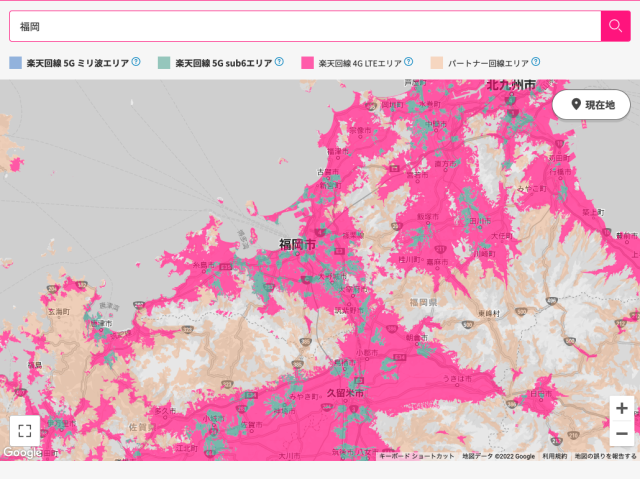Image resolution: width=640 pixels, height=479 pixels.
Task: Click the 福岡県 prefecture label
Action: click(423, 302)
